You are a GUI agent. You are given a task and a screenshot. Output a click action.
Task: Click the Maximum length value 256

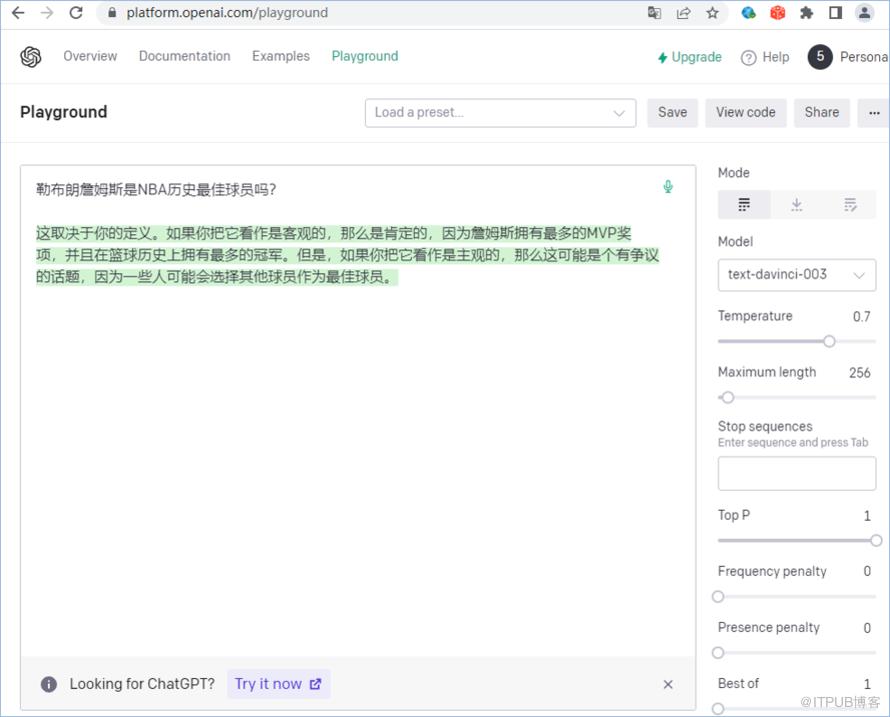(x=859, y=372)
